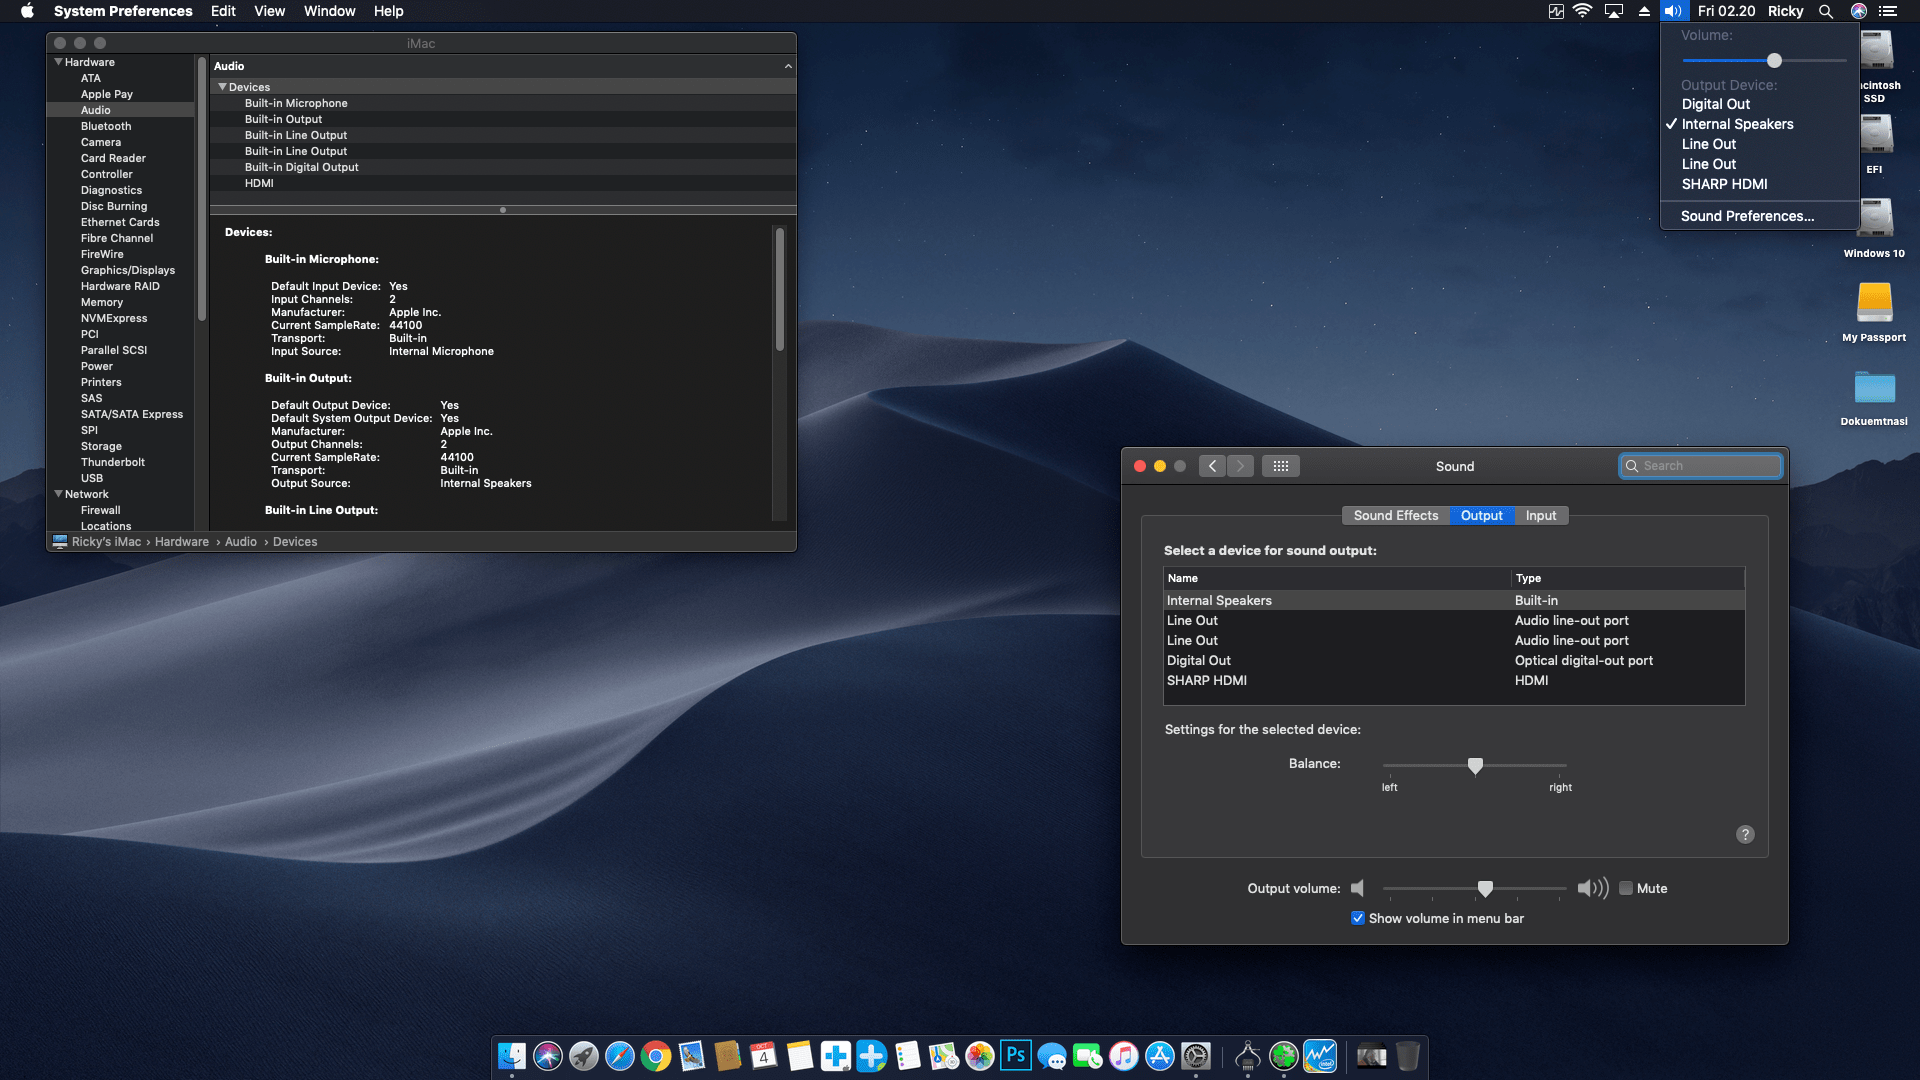Open the AirPlay display menu bar icon
Viewport: 1920px width, 1080px height.
(x=1614, y=11)
